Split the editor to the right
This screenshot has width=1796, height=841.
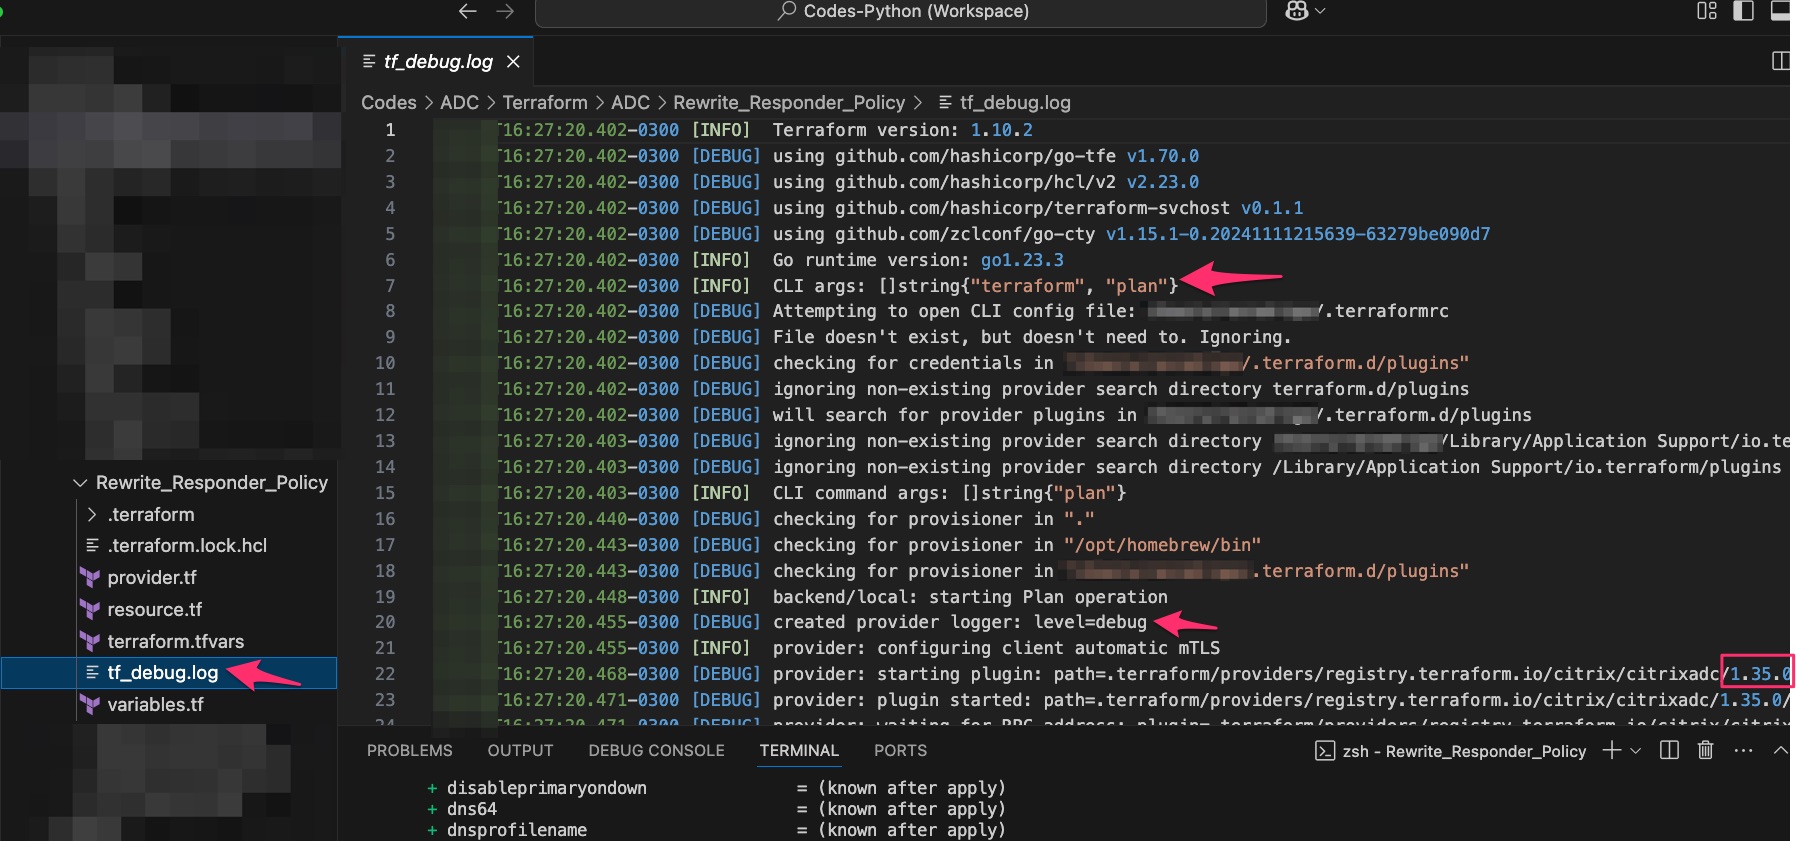[1780, 61]
